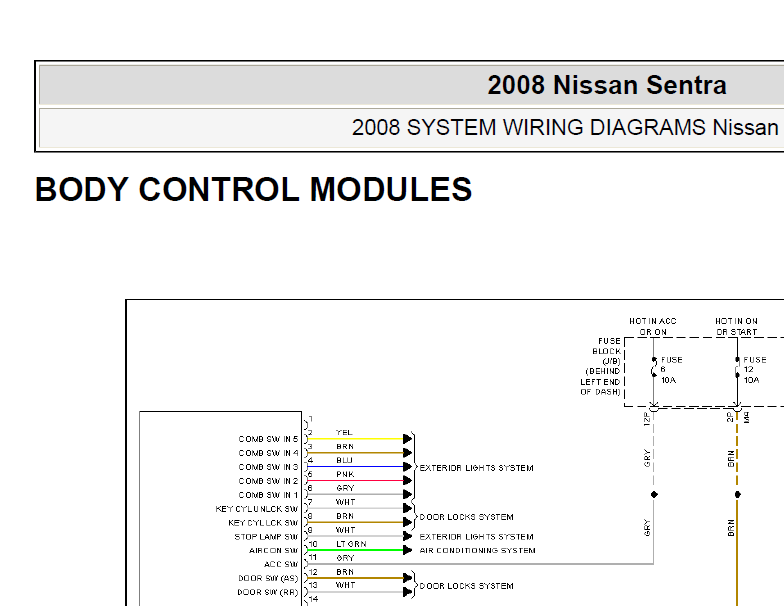The image size is (784, 606).
Task: Click the "PNK" wire color label
Action: (x=345, y=474)
